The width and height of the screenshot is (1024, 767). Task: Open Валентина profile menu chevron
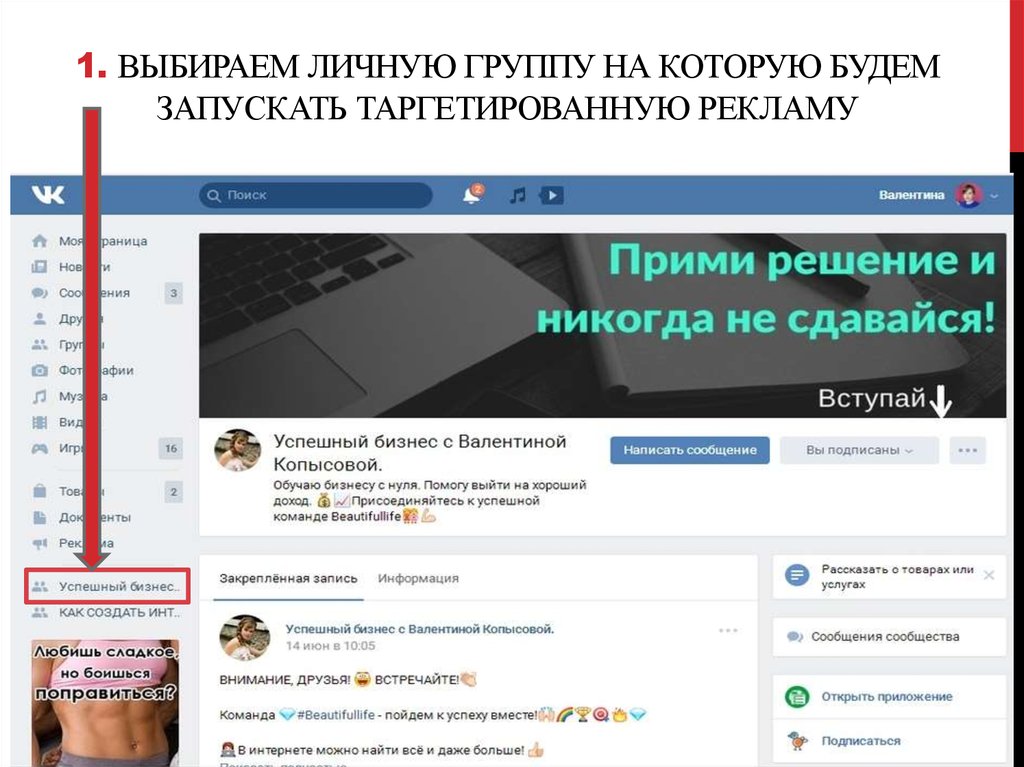pyautogui.click(x=994, y=195)
